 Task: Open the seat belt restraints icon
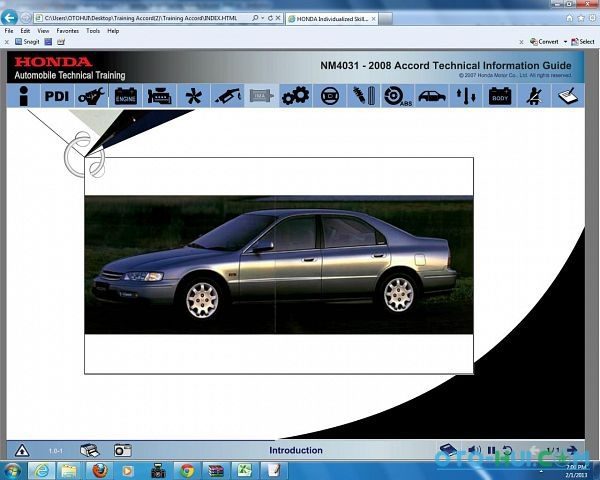[534, 96]
